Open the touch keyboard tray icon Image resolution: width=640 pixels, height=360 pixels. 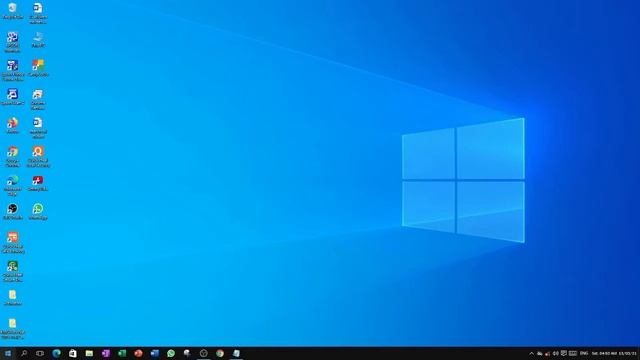coord(573,353)
